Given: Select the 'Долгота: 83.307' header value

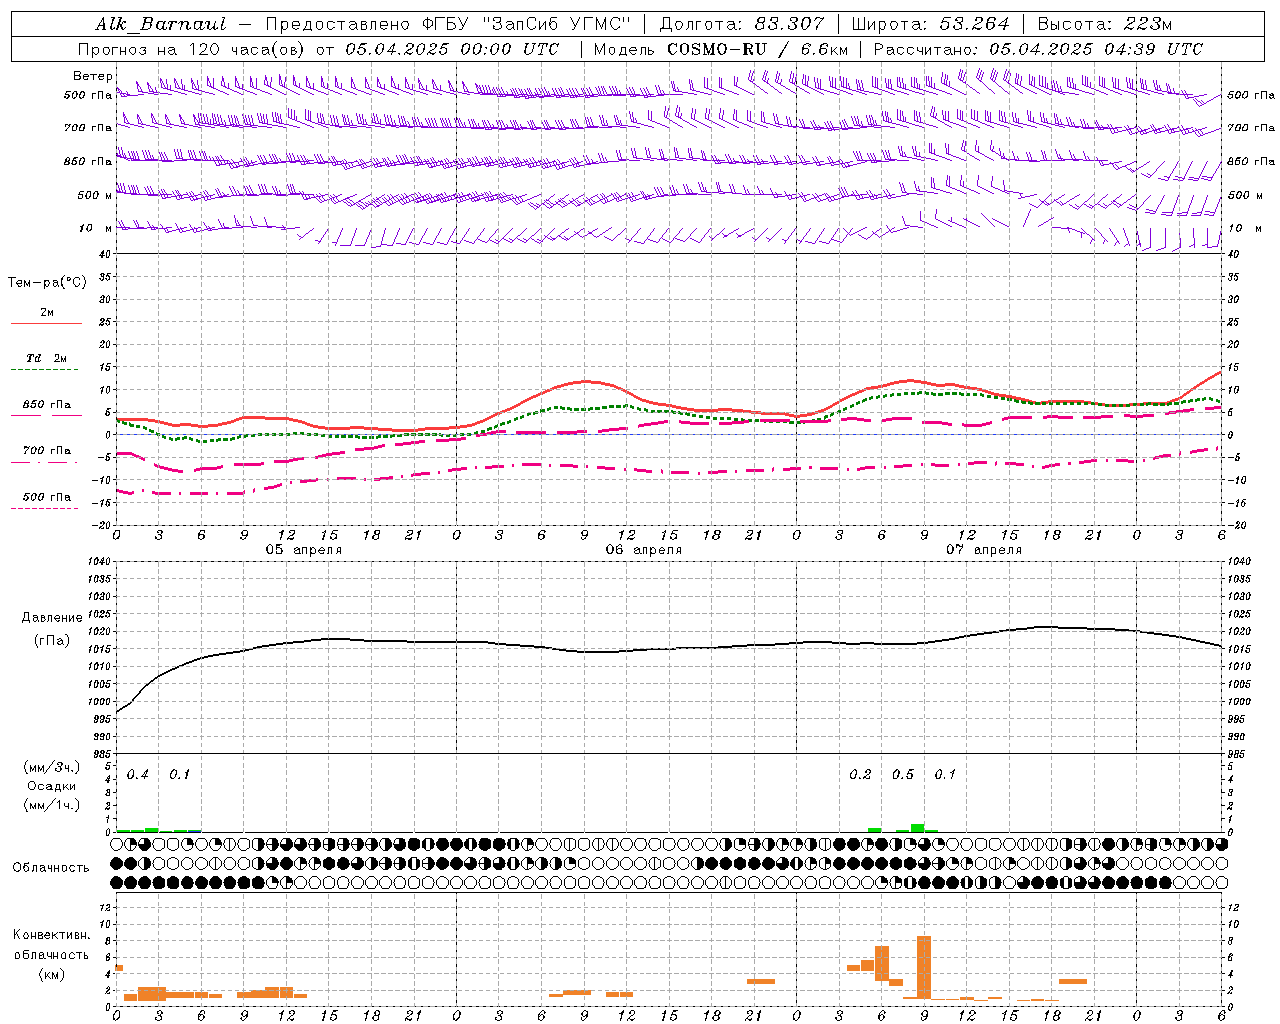Looking at the screenshot, I should (x=742, y=24).
